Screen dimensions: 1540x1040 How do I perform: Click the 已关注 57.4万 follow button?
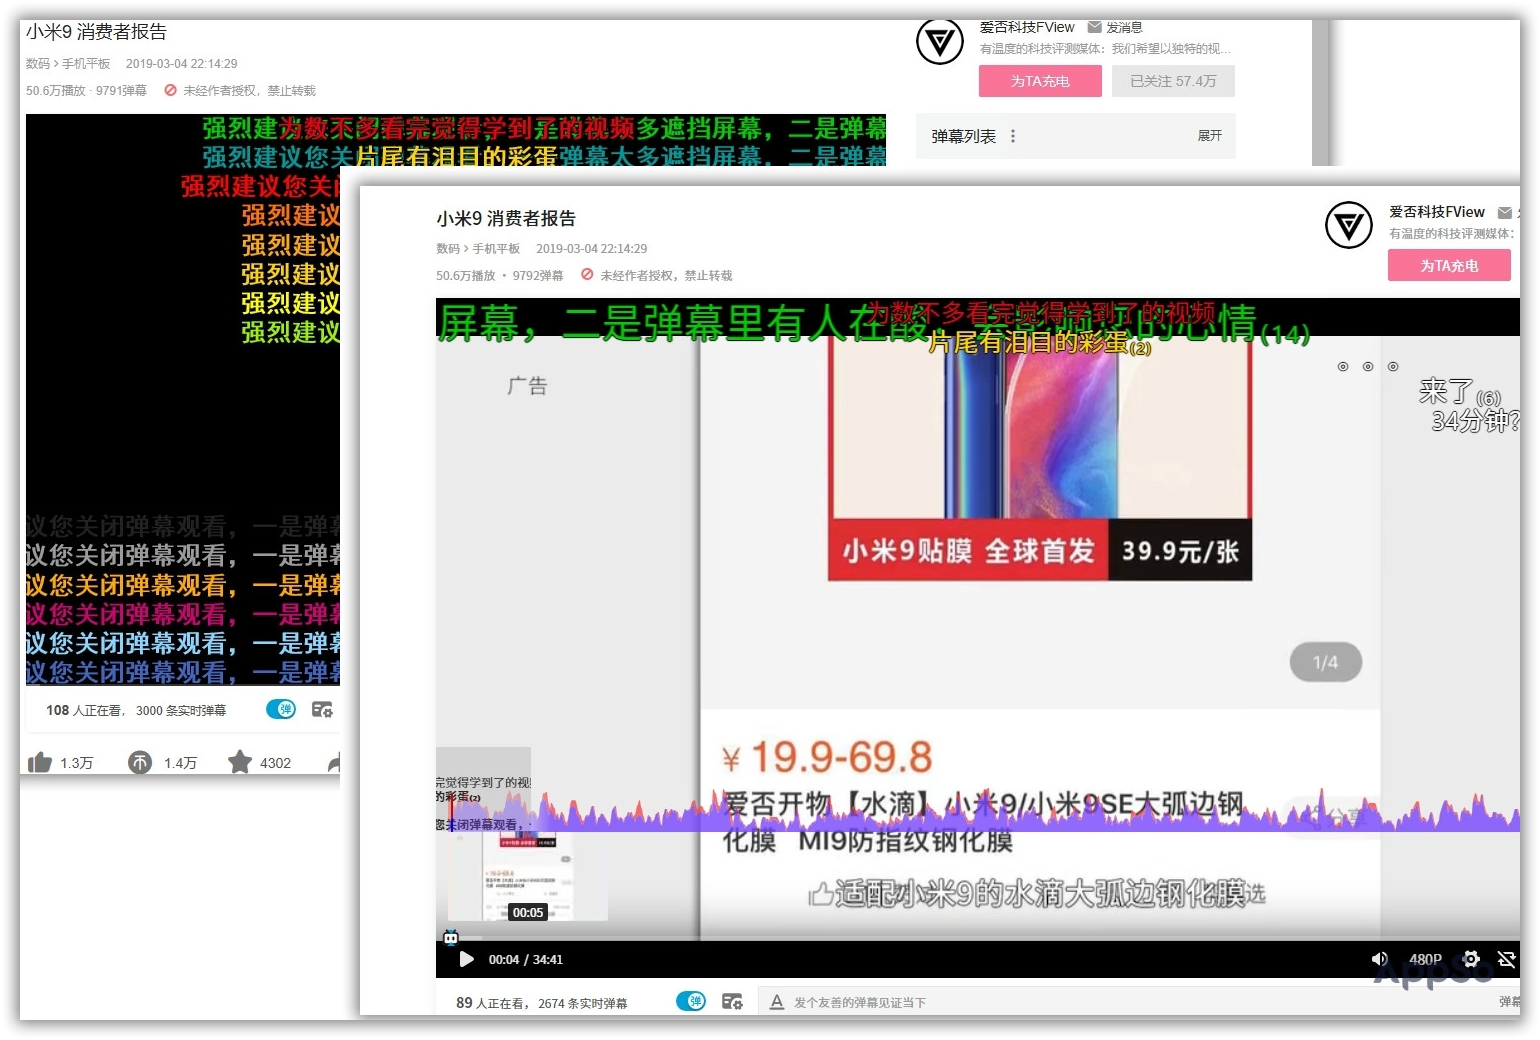pyautogui.click(x=1173, y=81)
